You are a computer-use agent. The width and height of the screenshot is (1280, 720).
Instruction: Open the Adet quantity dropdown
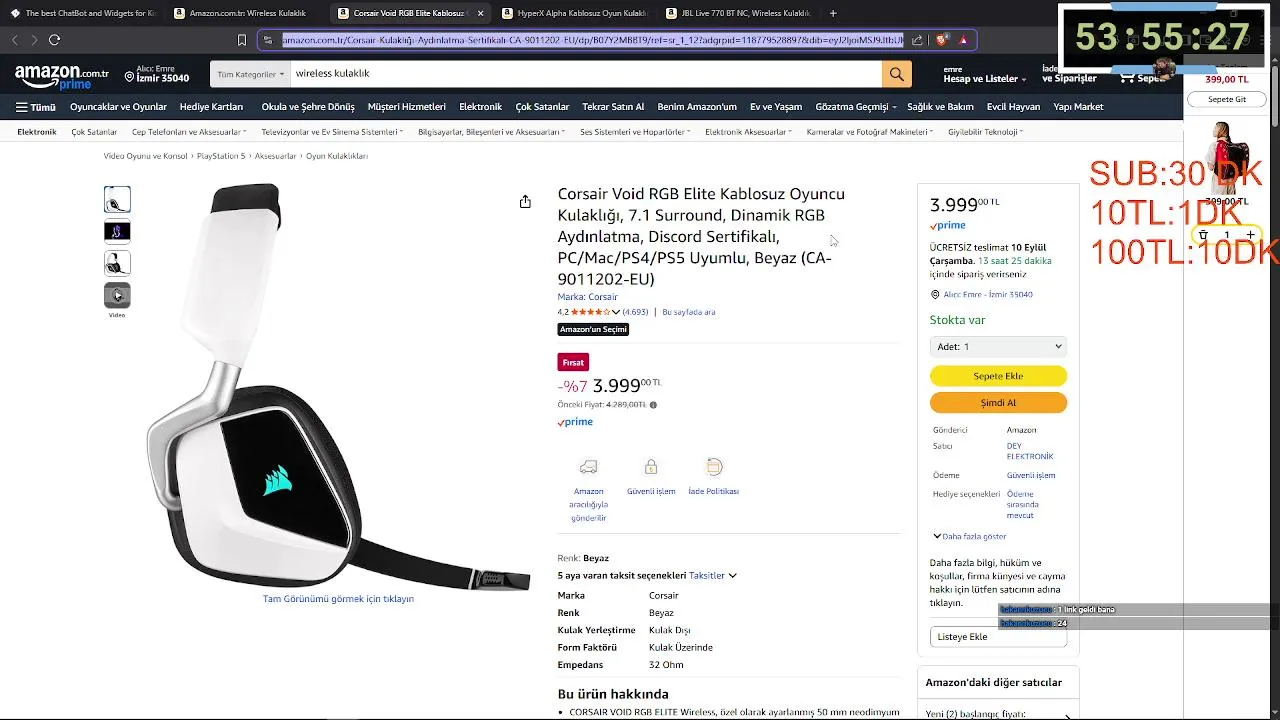(998, 346)
